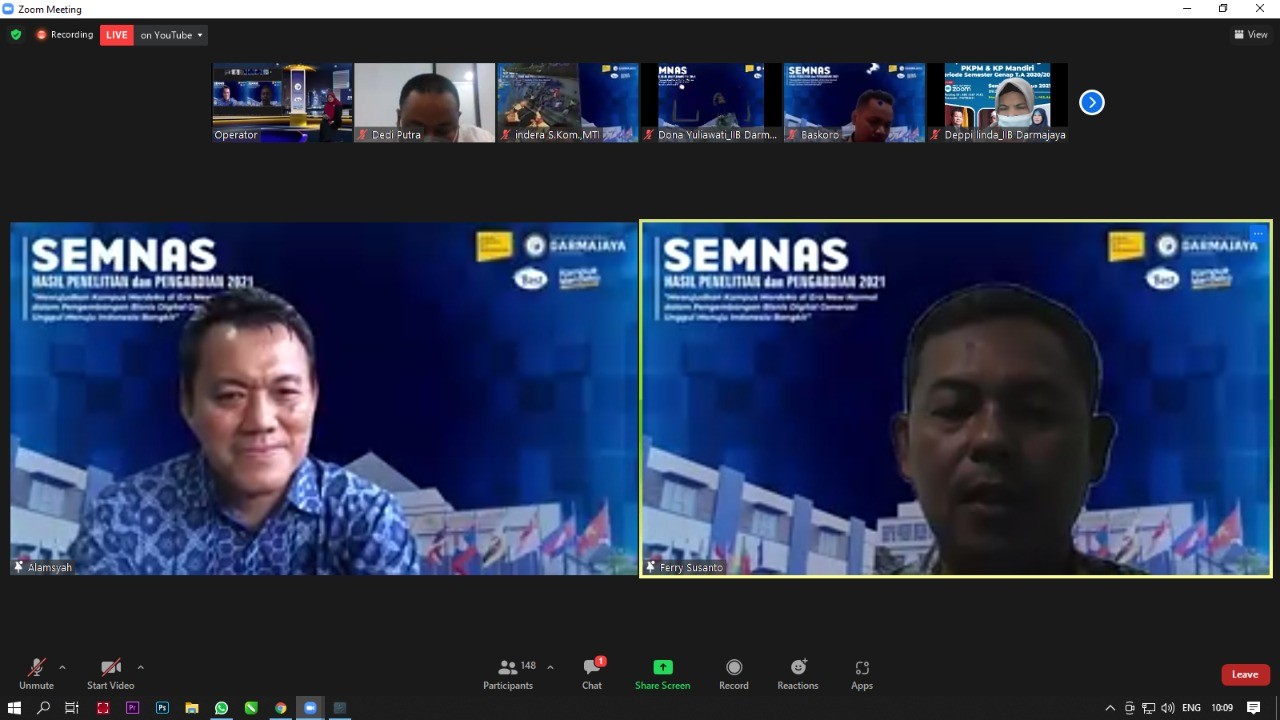Open Adobe Photoshop from taskbar
This screenshot has height=720, width=1280.
(162, 708)
